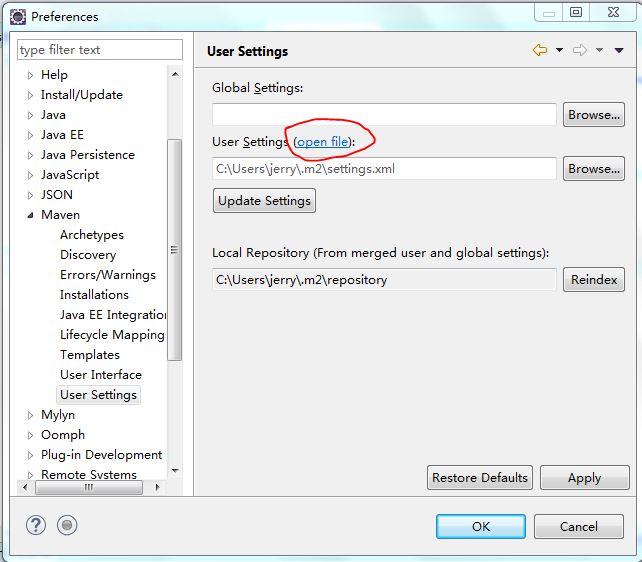Select the Help preference category
This screenshot has height=562, width=642.
click(x=54, y=75)
